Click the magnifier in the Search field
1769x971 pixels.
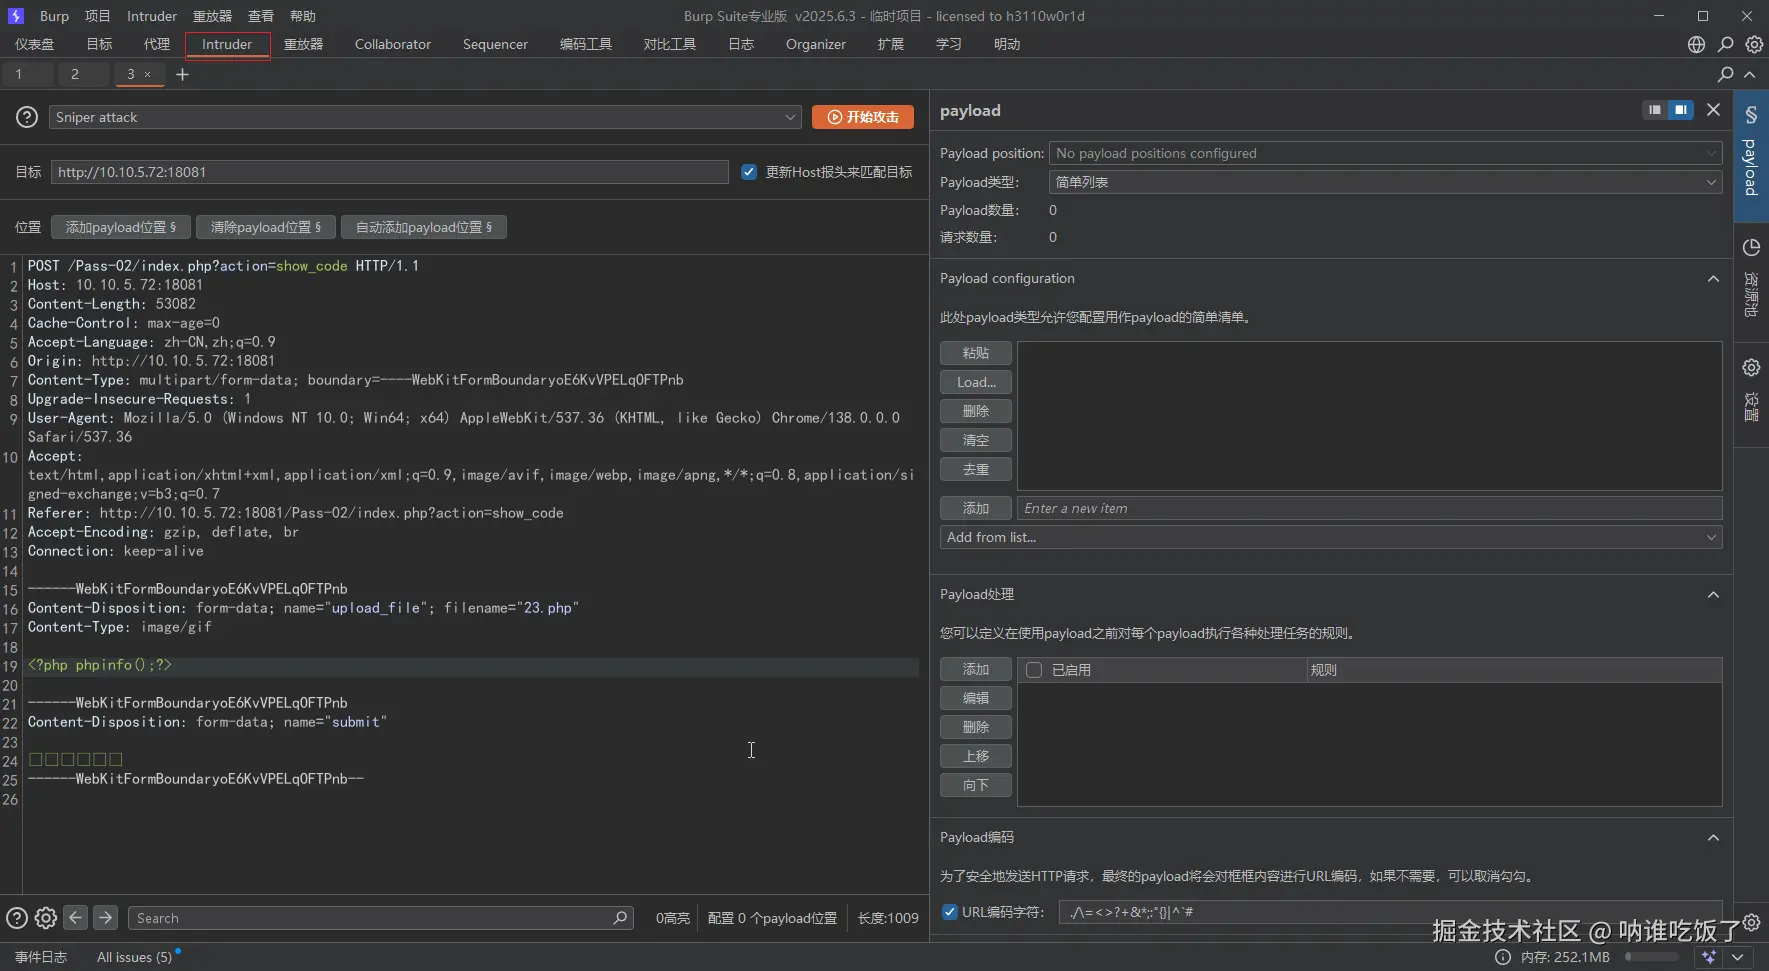click(x=620, y=917)
